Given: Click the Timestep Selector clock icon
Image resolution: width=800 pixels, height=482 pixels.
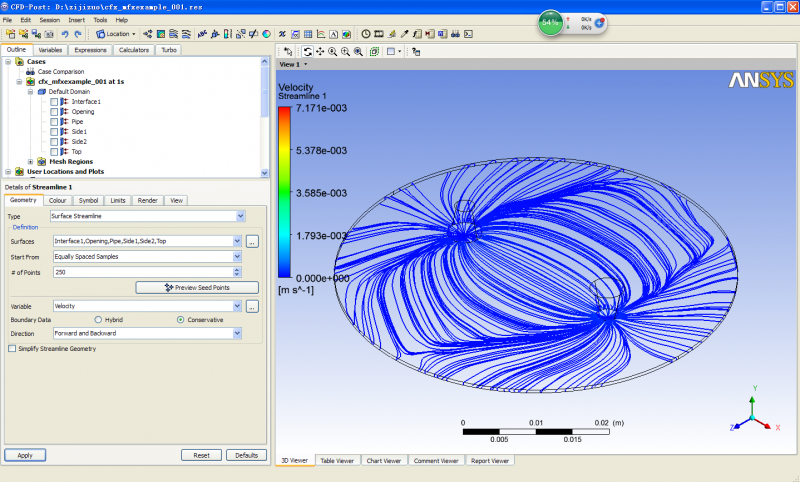Looking at the screenshot, I should (x=366, y=33).
